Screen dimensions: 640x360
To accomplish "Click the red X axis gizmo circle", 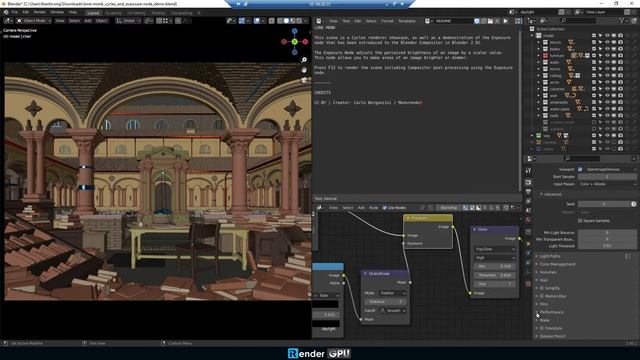I will pyautogui.click(x=305, y=42).
